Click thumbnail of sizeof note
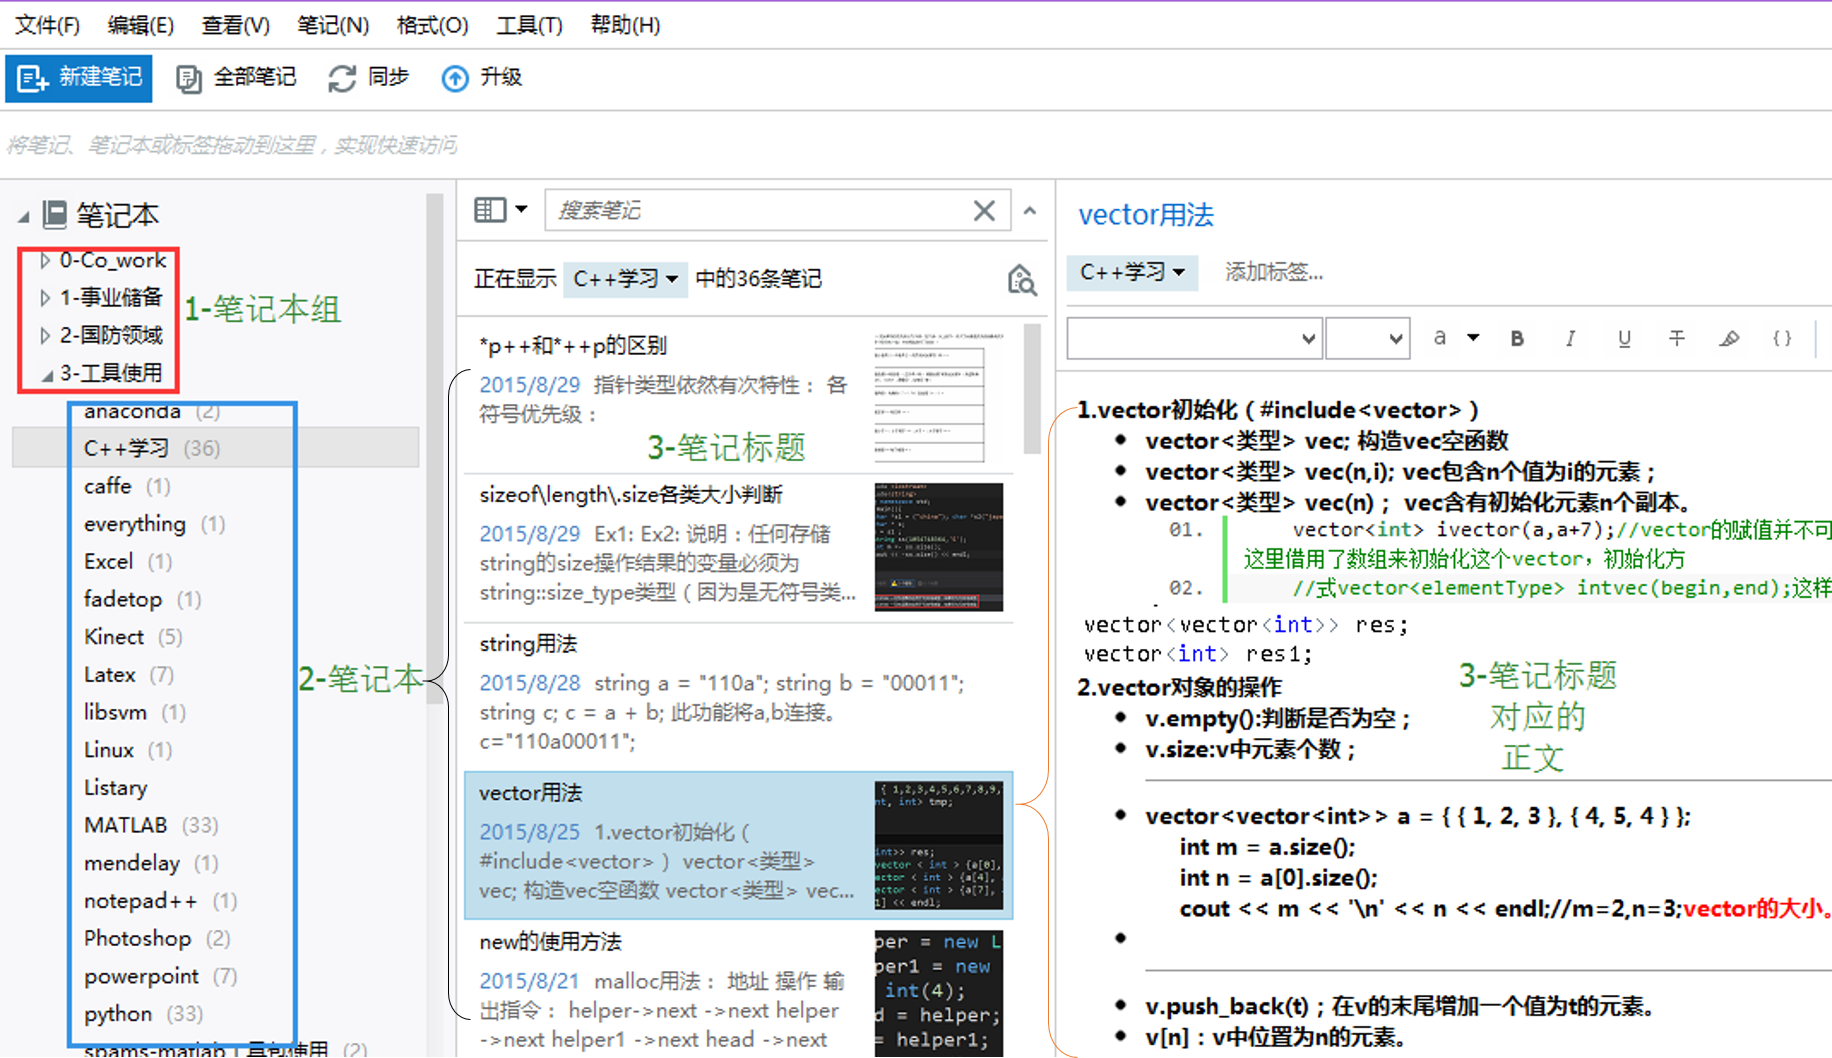 (939, 547)
